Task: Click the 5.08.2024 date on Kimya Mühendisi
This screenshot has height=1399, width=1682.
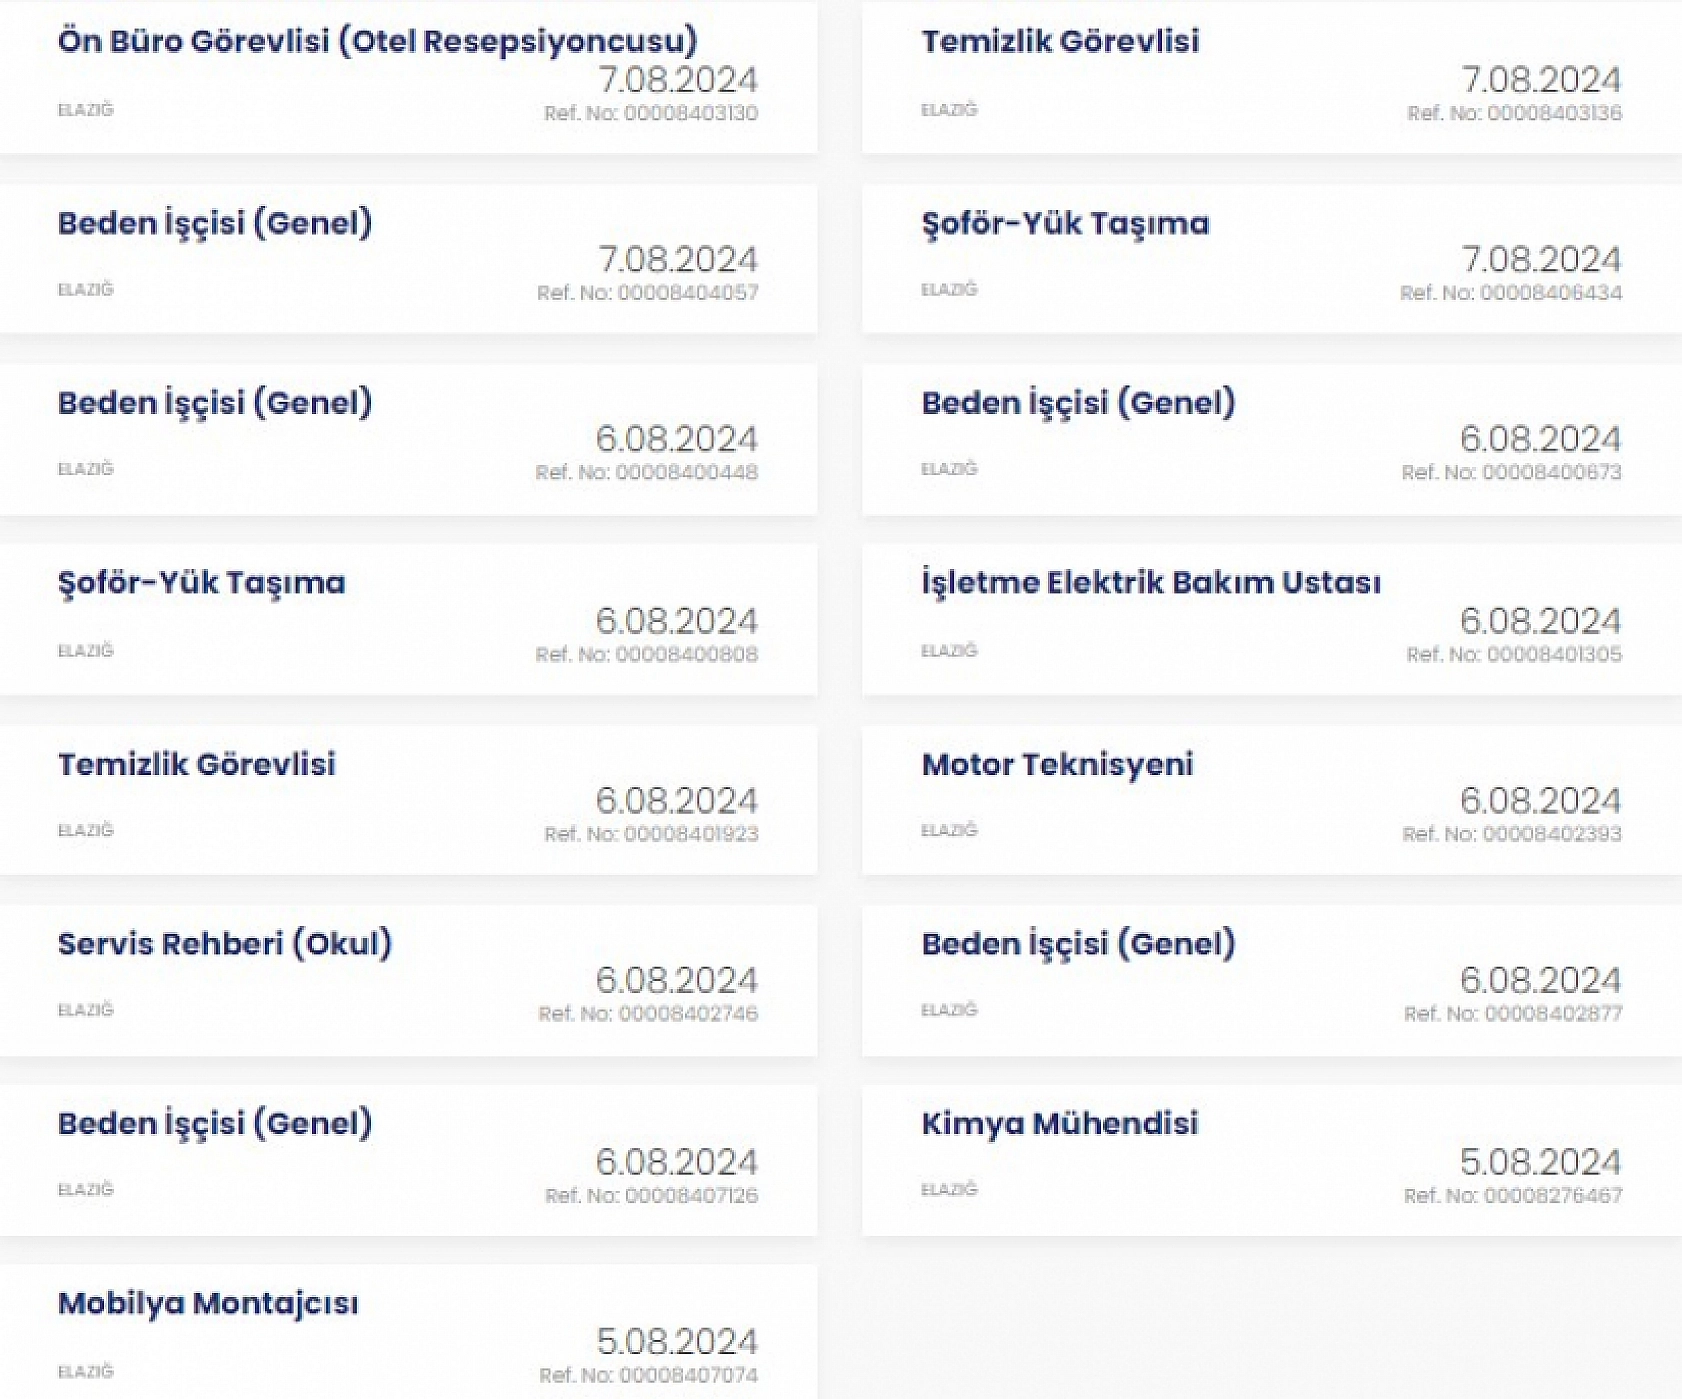Action: pyautogui.click(x=1540, y=1162)
